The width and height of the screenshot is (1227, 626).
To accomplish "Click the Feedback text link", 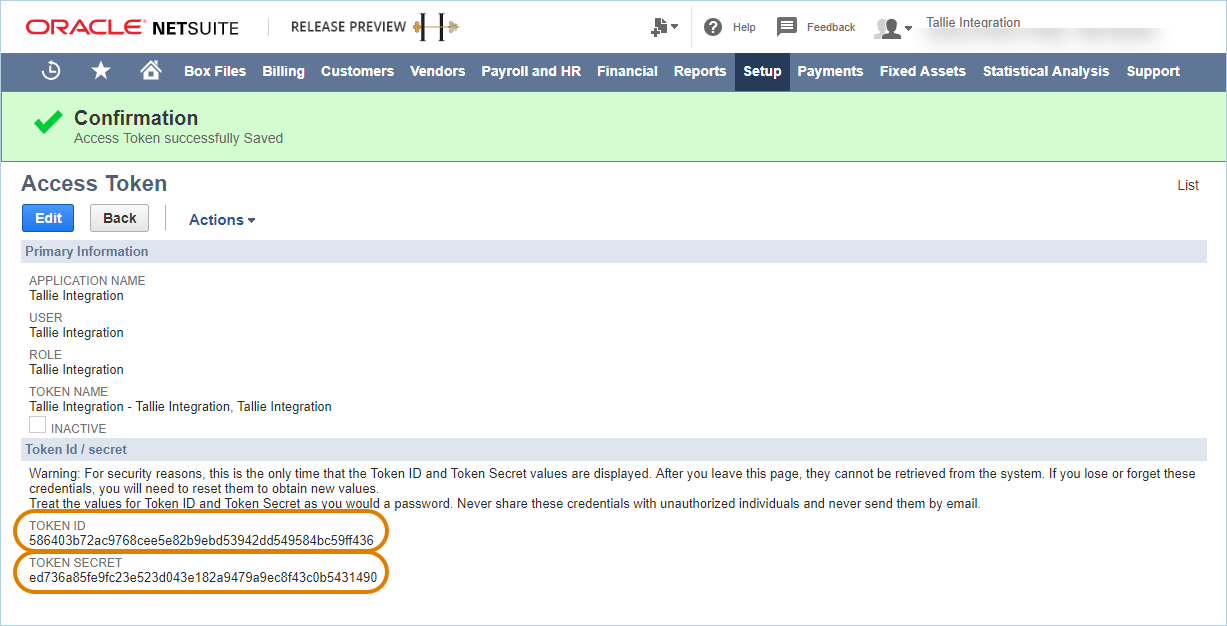I will click(x=831, y=27).
